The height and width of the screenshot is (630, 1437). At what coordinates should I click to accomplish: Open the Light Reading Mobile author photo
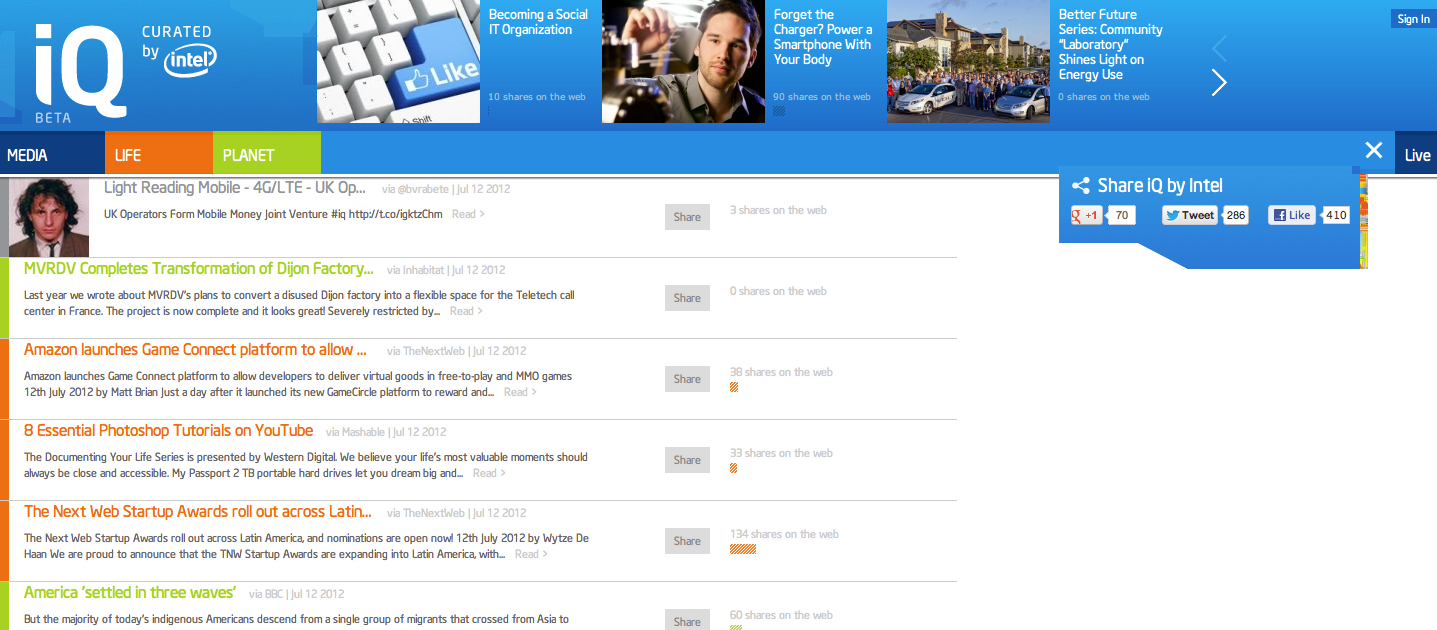click(49, 217)
